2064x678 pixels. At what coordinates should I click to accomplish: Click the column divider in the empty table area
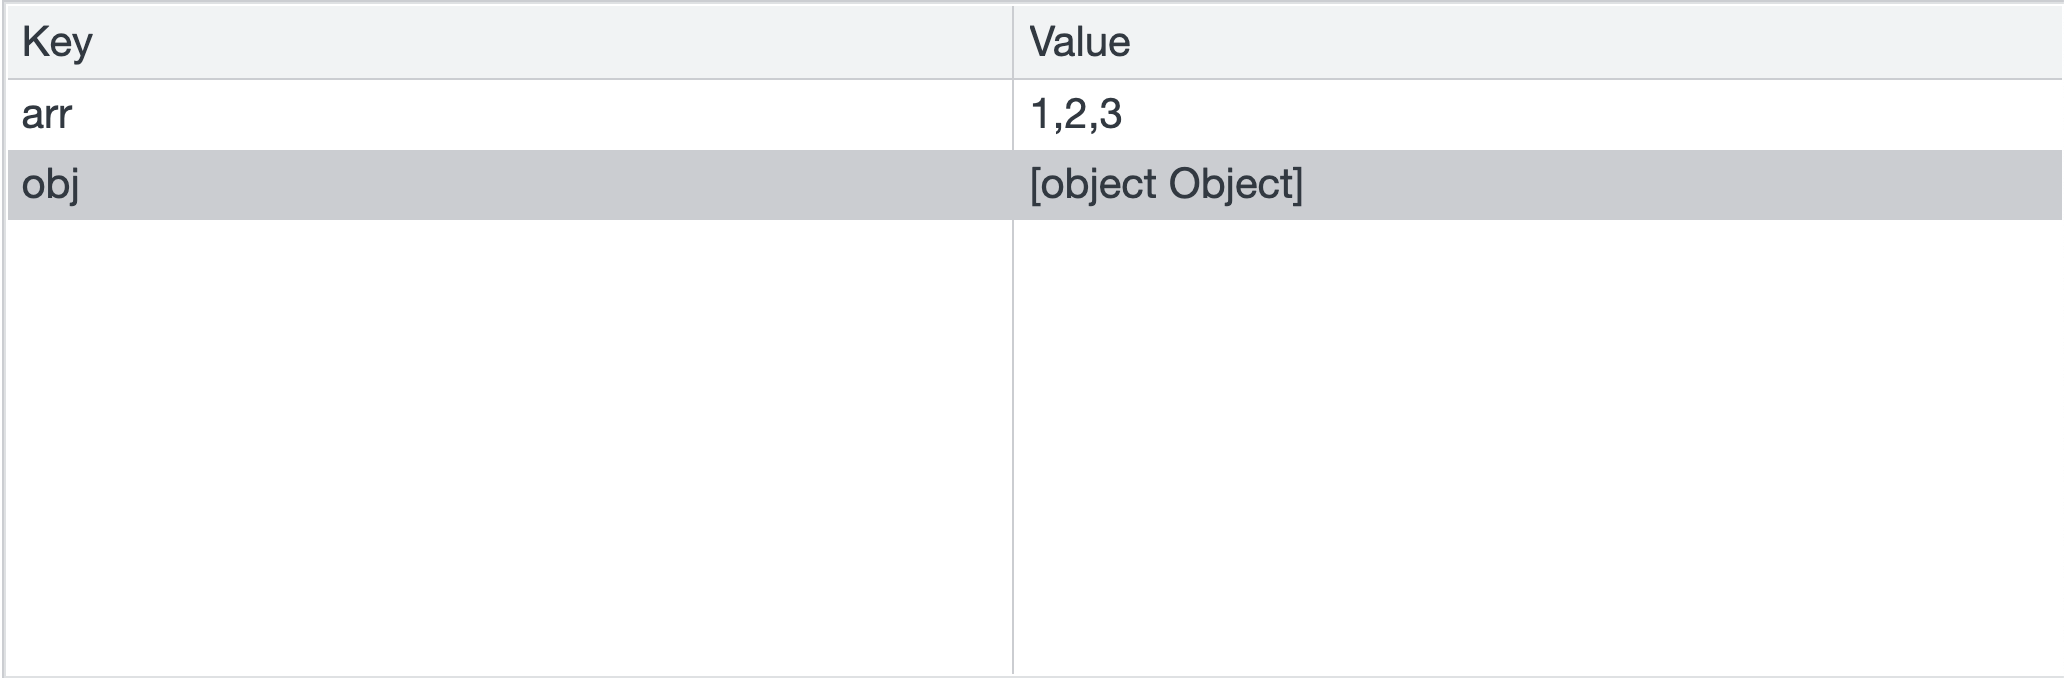(x=1013, y=446)
